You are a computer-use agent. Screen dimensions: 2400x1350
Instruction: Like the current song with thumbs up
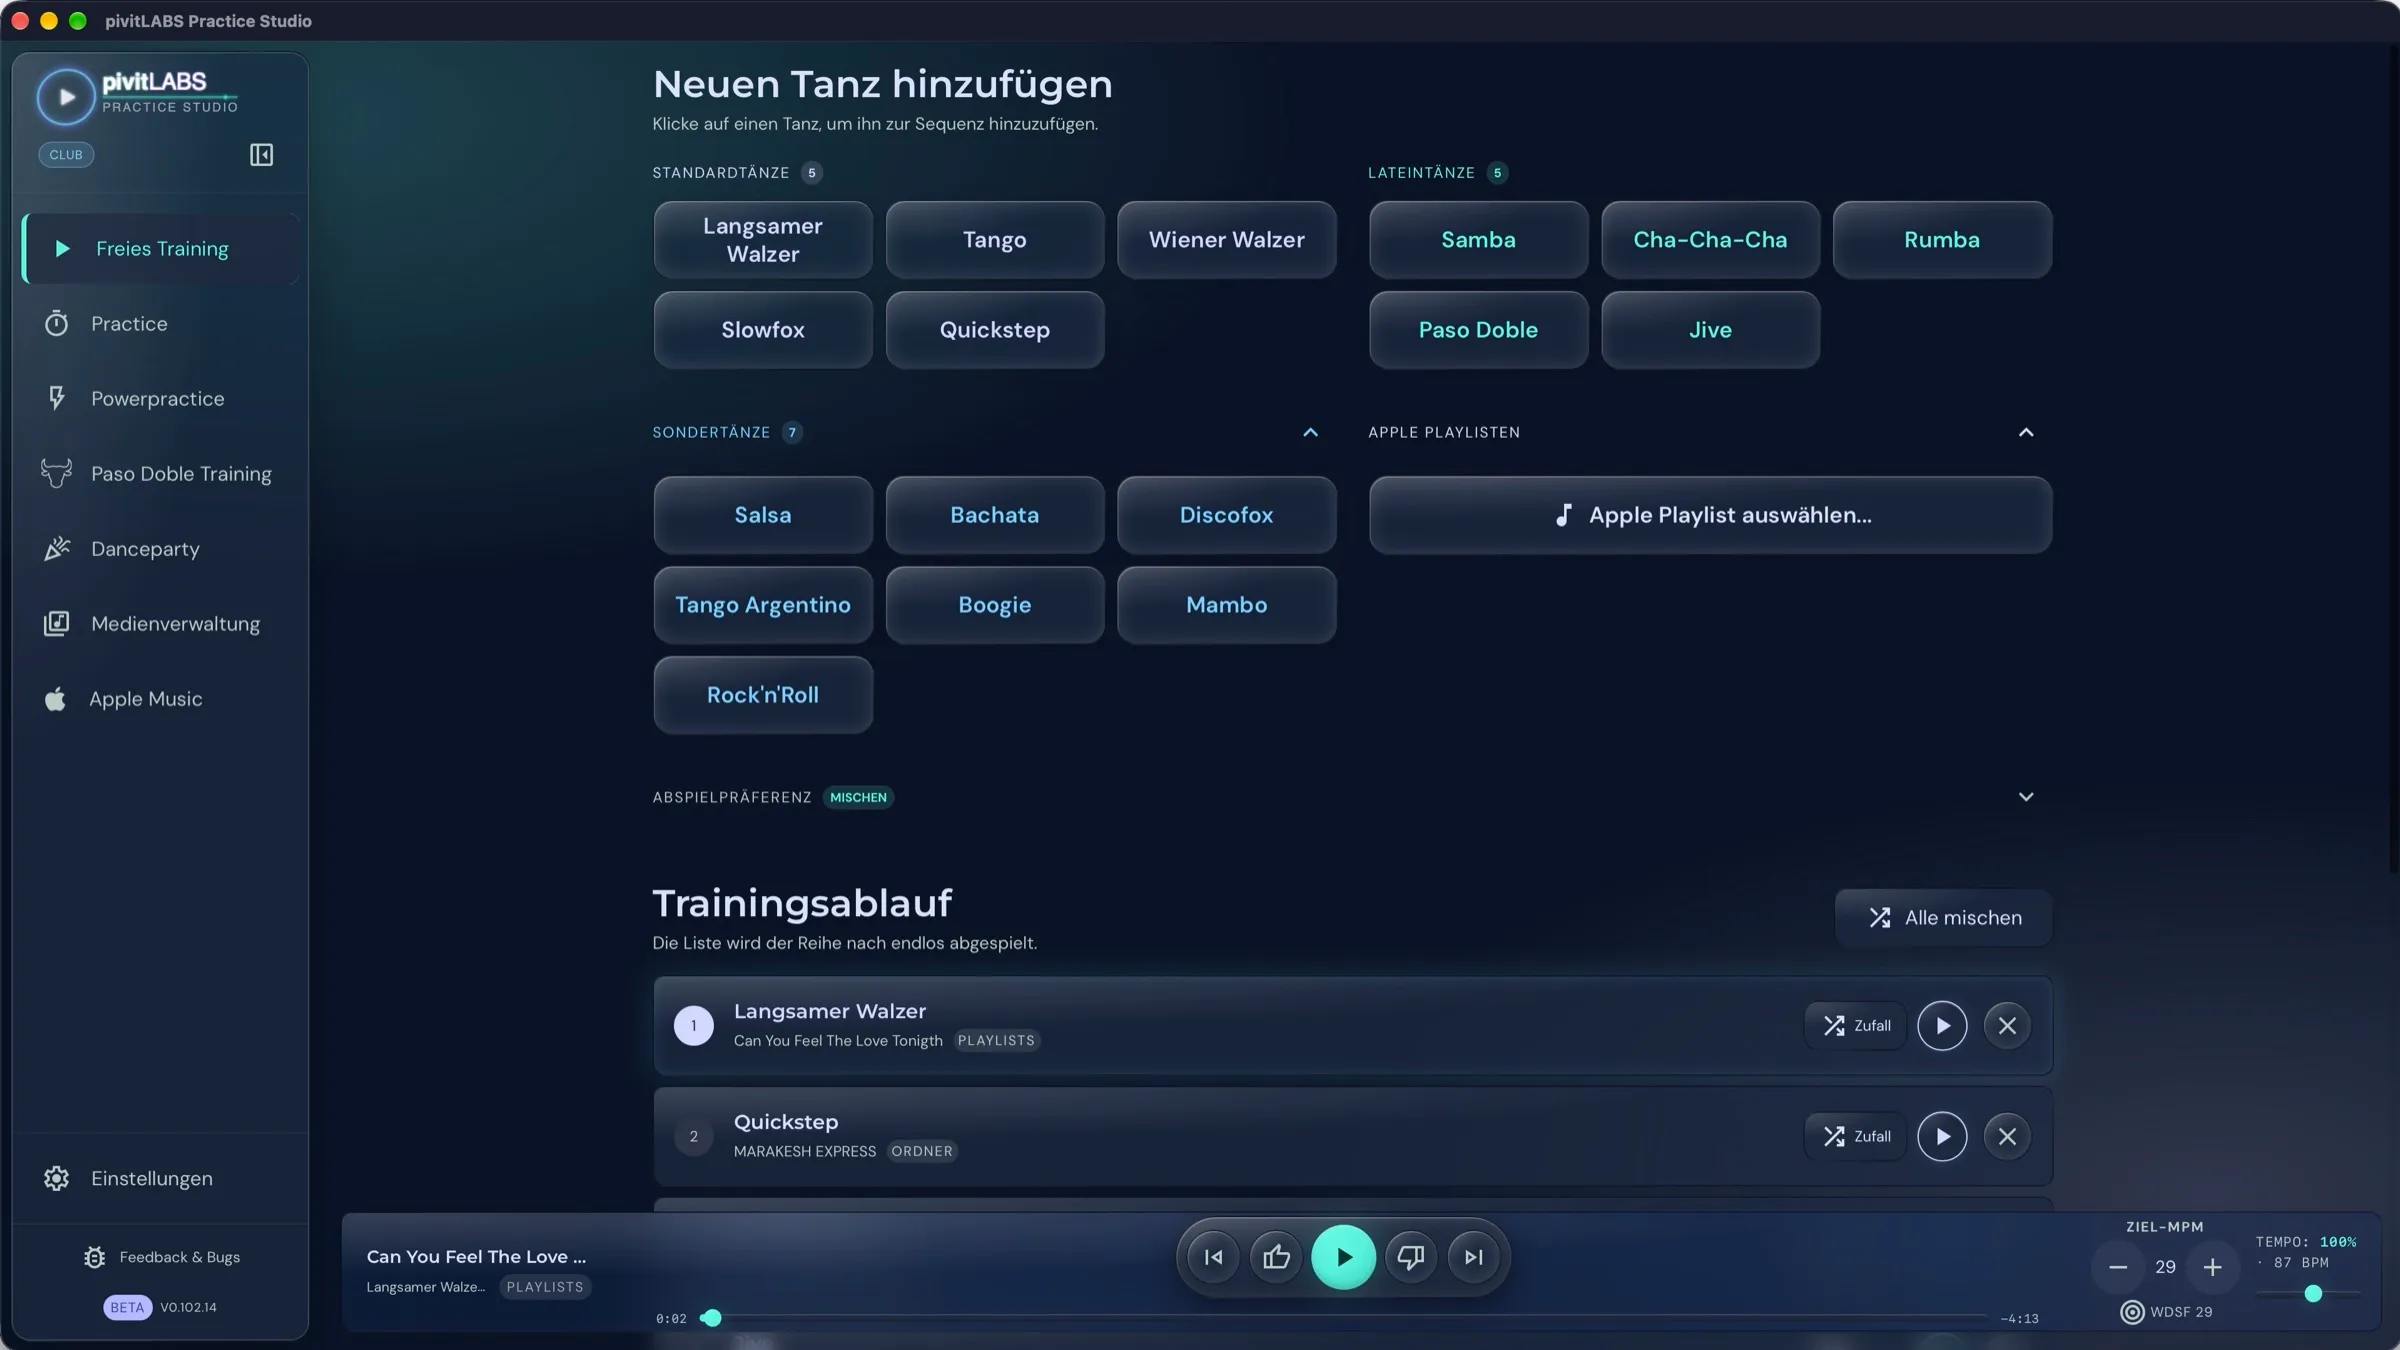click(x=1276, y=1257)
